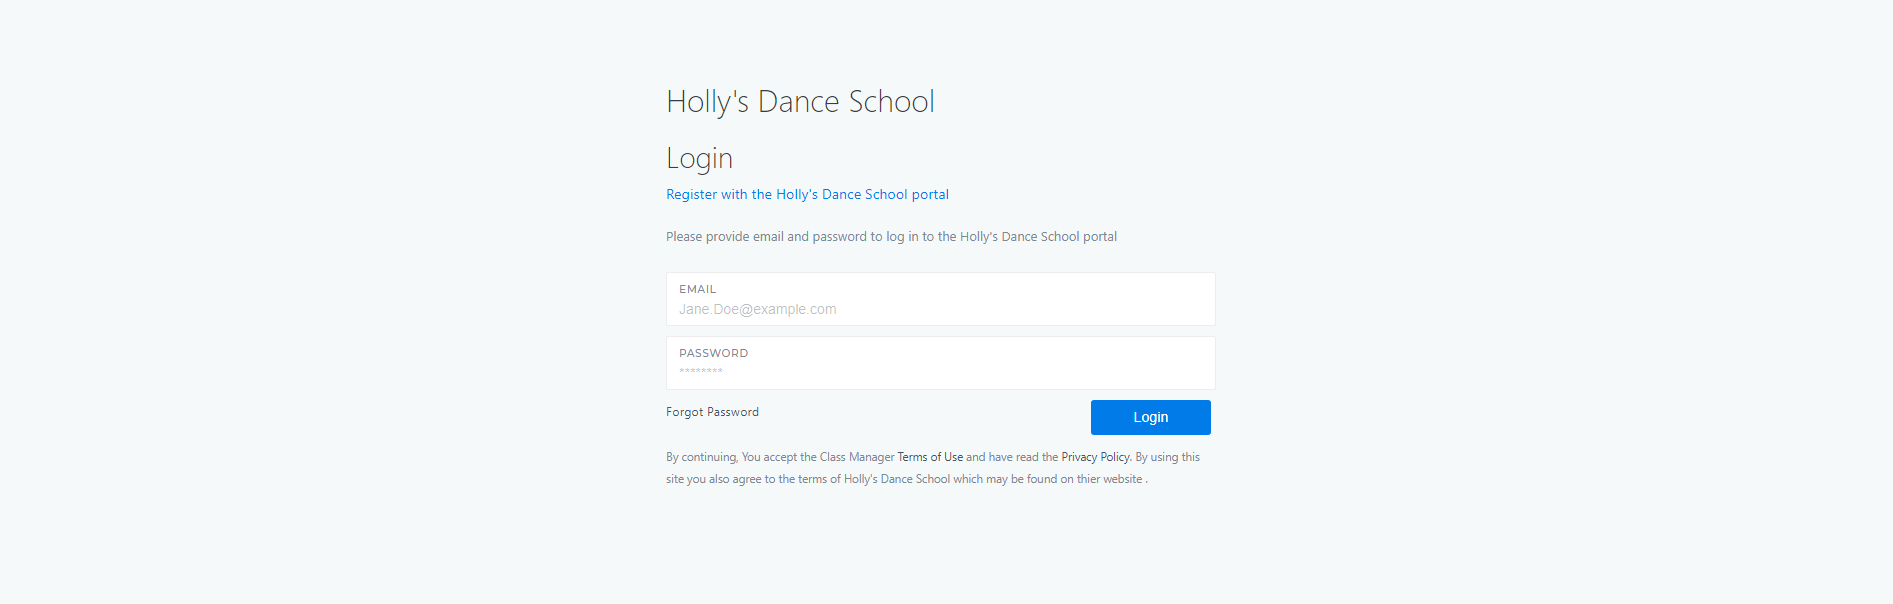Click the word 'website' in the disclaimer
Image resolution: width=1893 pixels, height=604 pixels.
[x=1122, y=479]
